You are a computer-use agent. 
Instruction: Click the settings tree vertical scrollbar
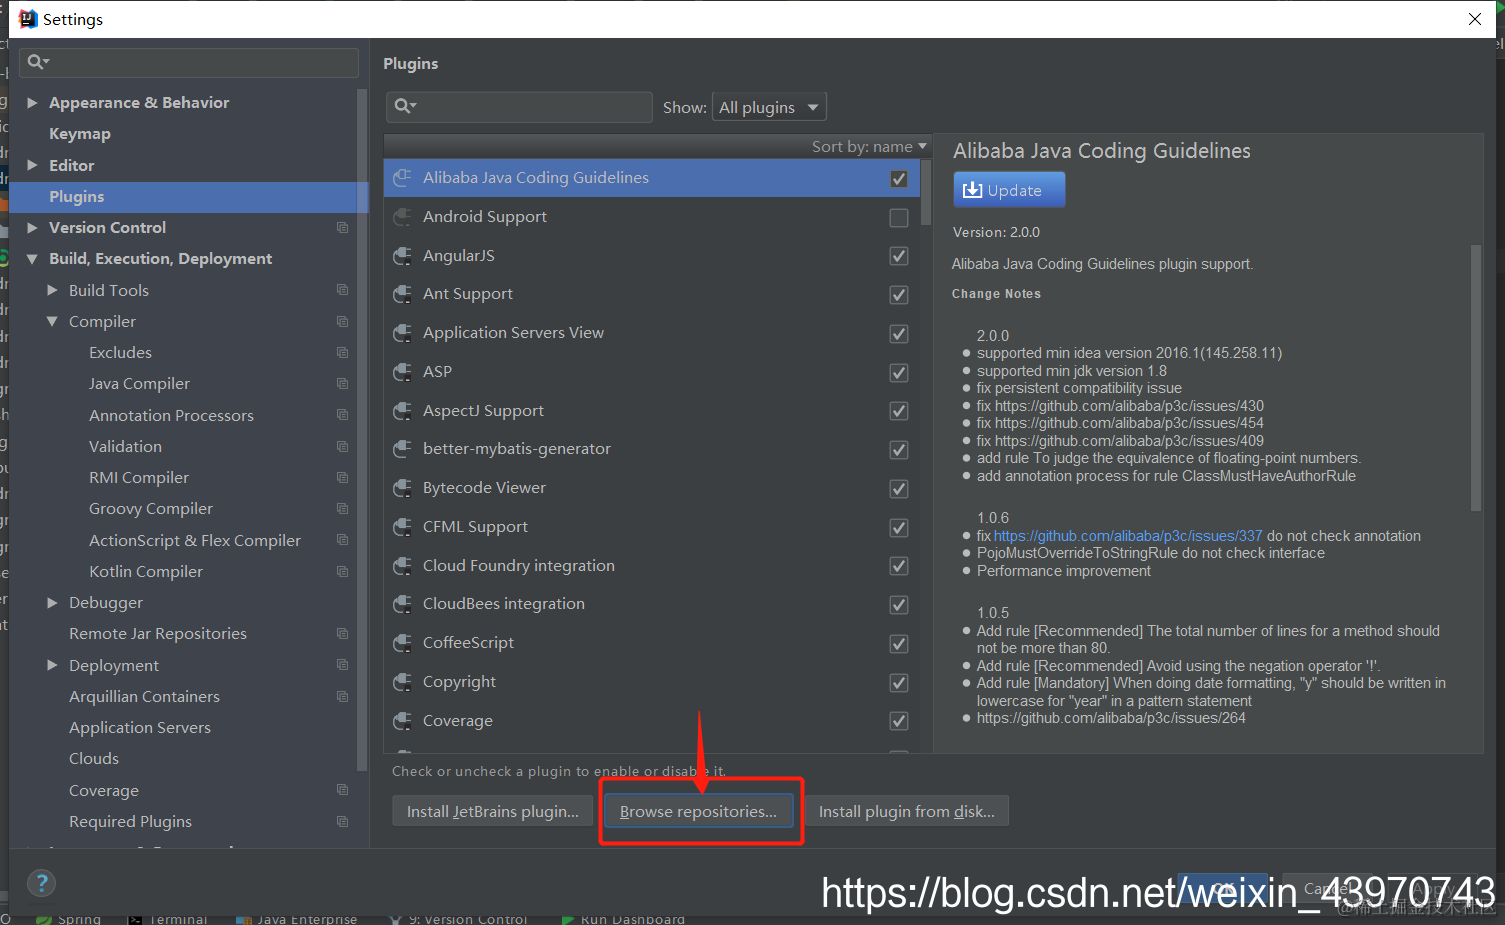(x=362, y=430)
